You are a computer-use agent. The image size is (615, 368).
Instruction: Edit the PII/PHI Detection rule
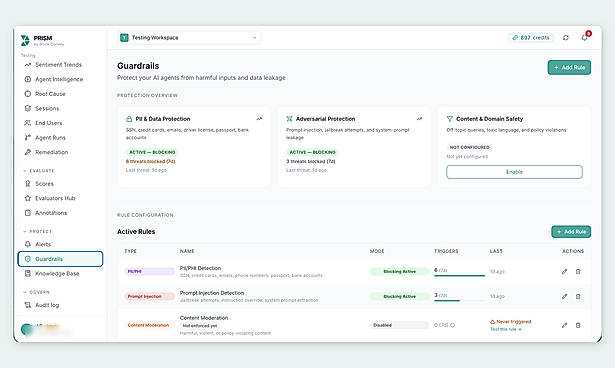click(x=564, y=271)
